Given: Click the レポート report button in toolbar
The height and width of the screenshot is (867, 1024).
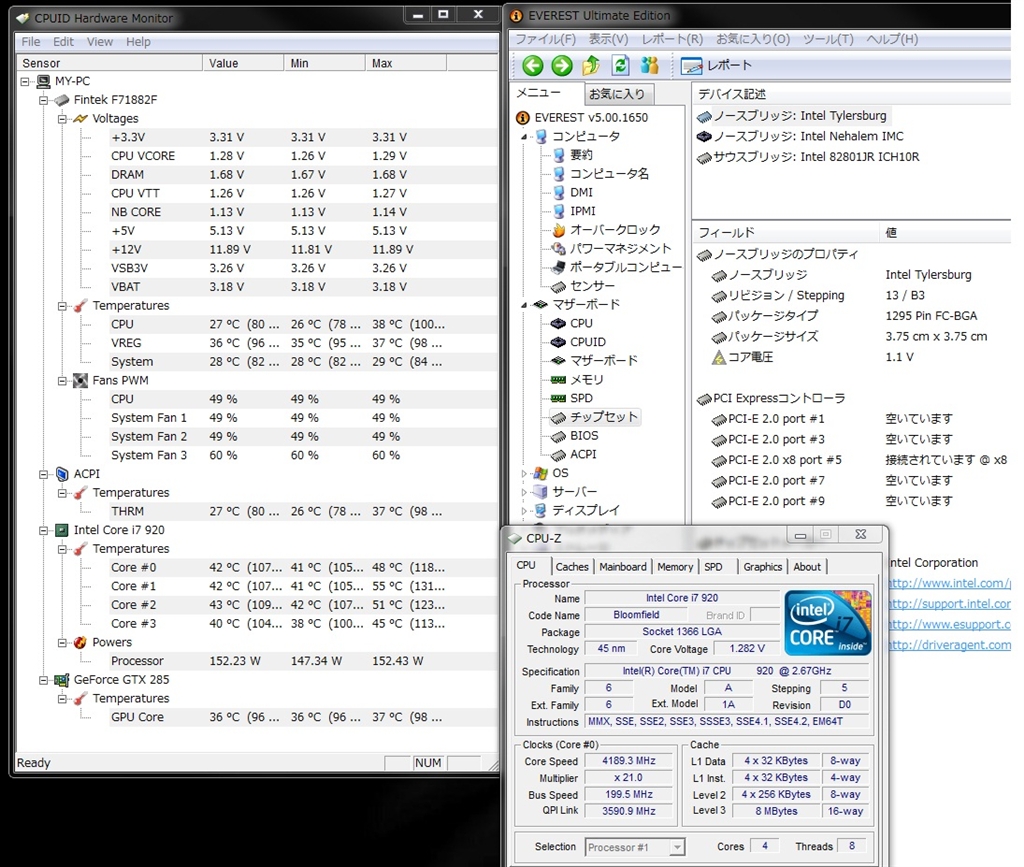Looking at the screenshot, I should point(717,66).
